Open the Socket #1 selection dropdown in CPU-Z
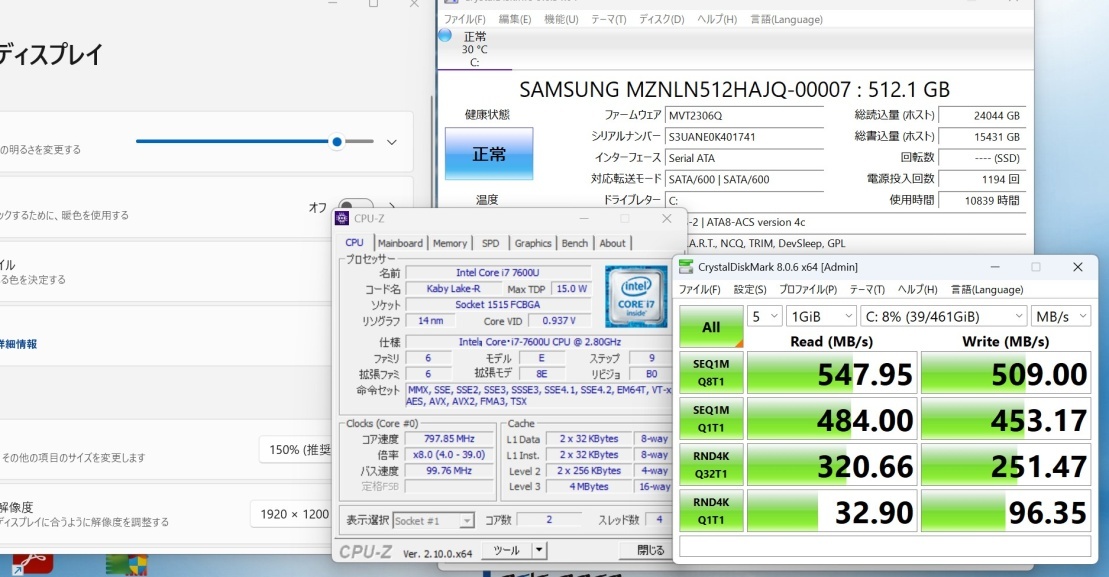This screenshot has width=1109, height=577. (x=434, y=520)
